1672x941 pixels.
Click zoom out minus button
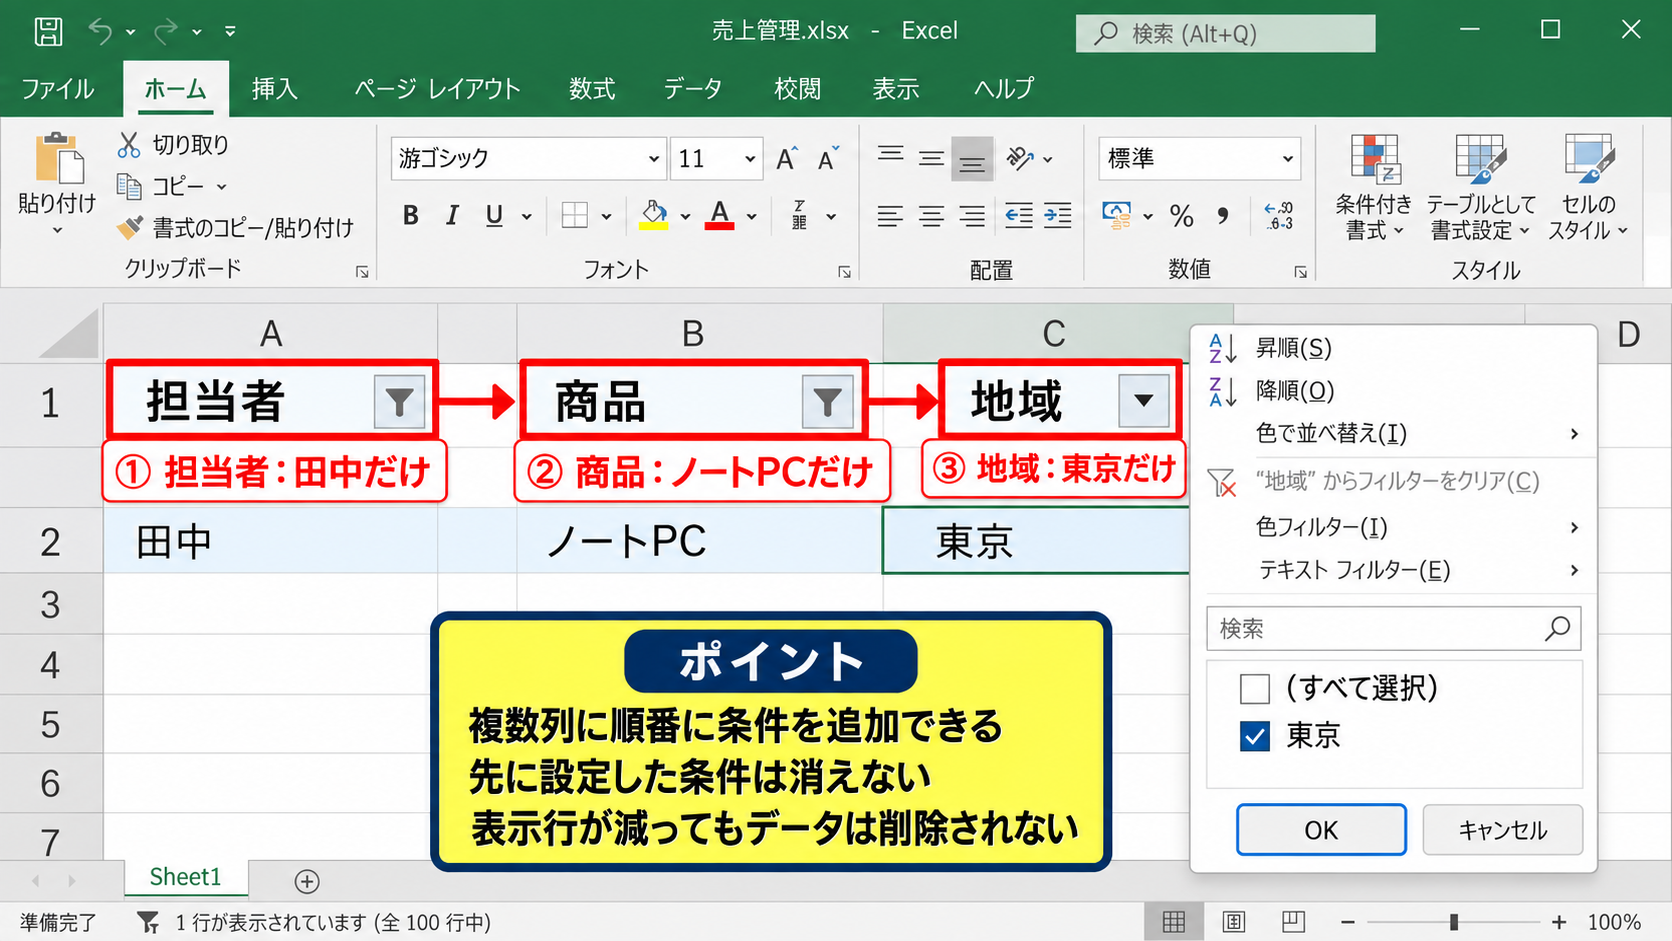pyautogui.click(x=1348, y=921)
